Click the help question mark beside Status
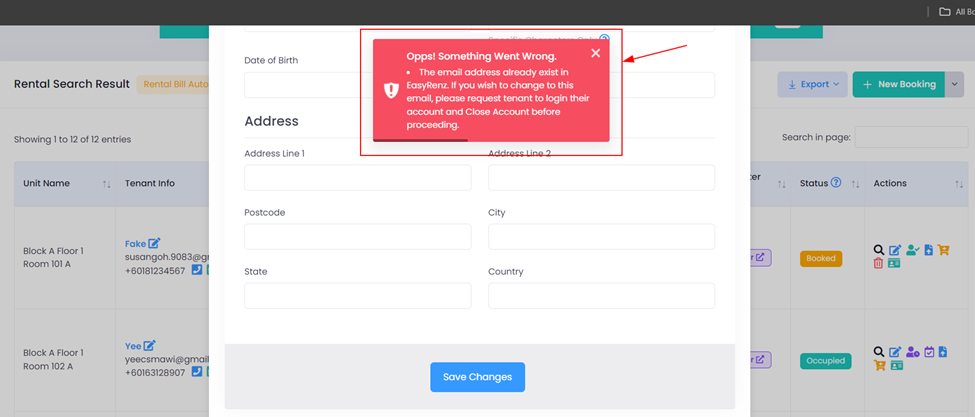The image size is (975, 417). pyautogui.click(x=836, y=183)
